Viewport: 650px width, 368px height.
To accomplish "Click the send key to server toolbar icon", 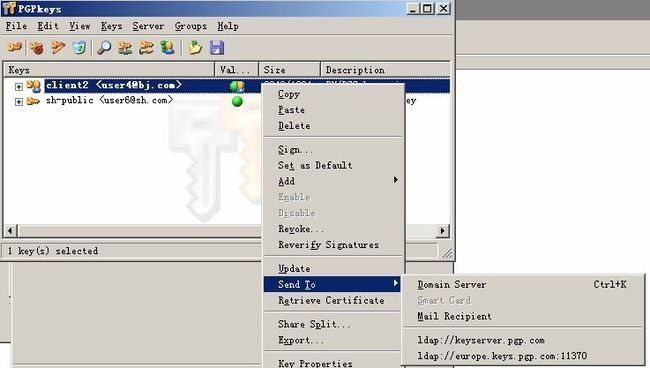I will [125, 48].
